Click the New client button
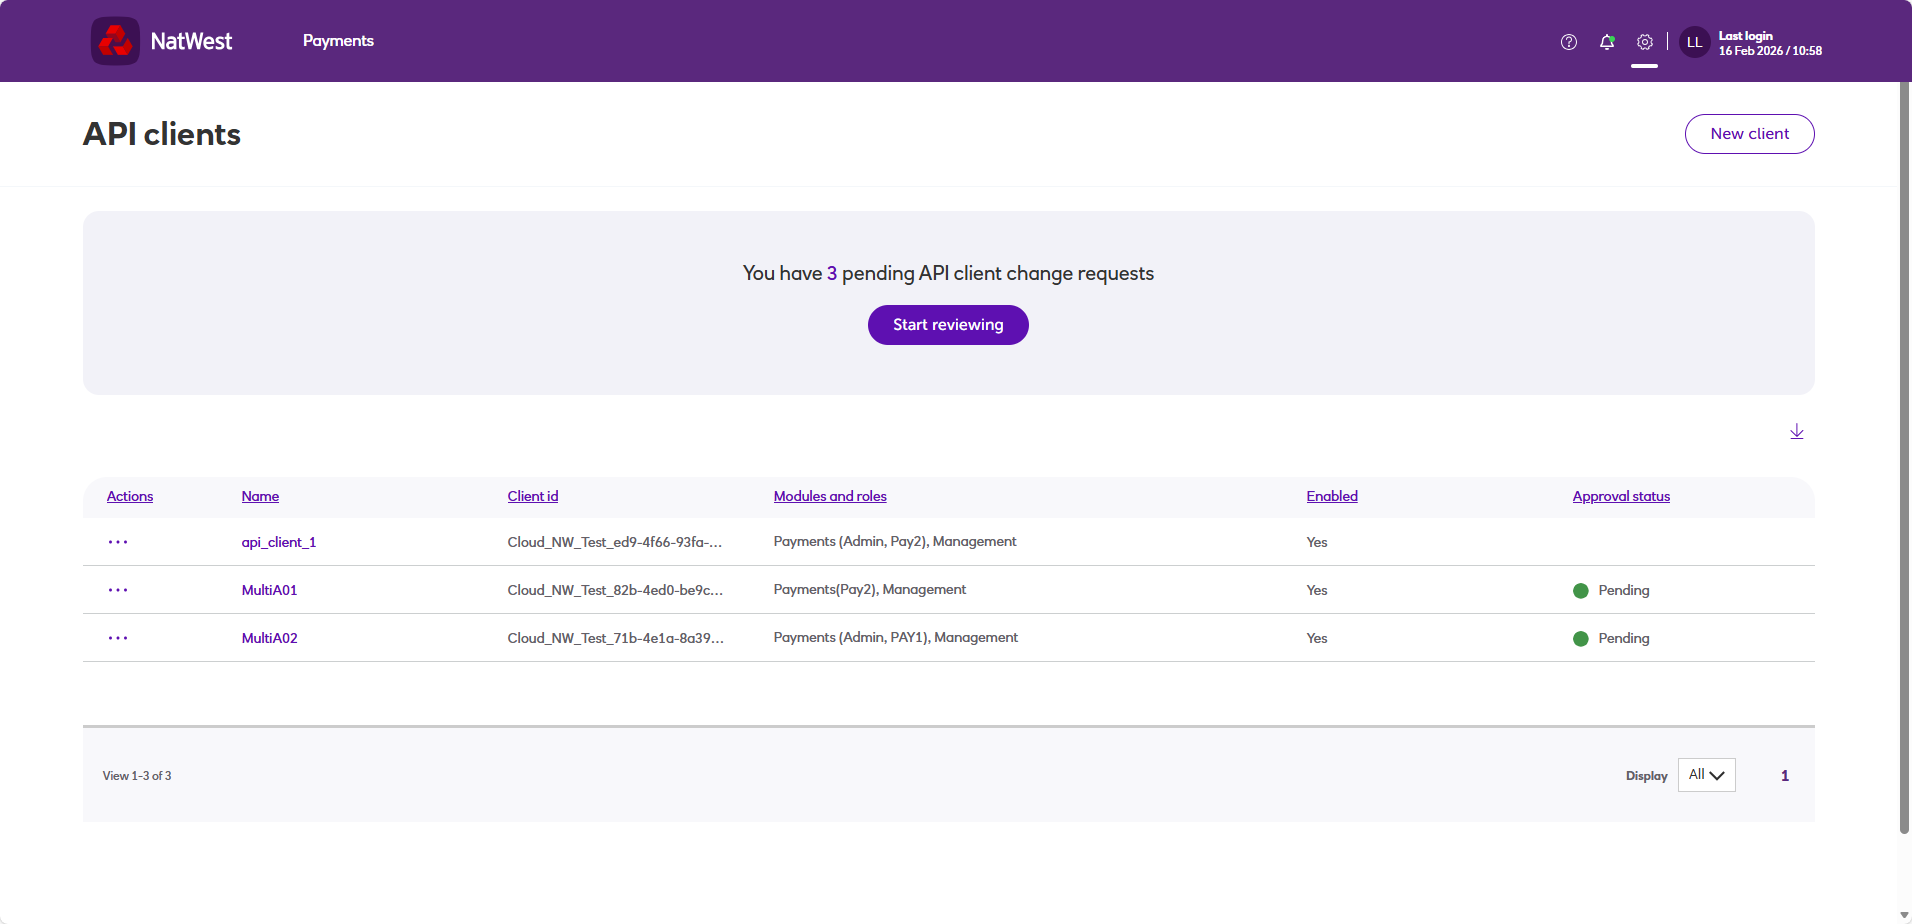 pyautogui.click(x=1750, y=134)
